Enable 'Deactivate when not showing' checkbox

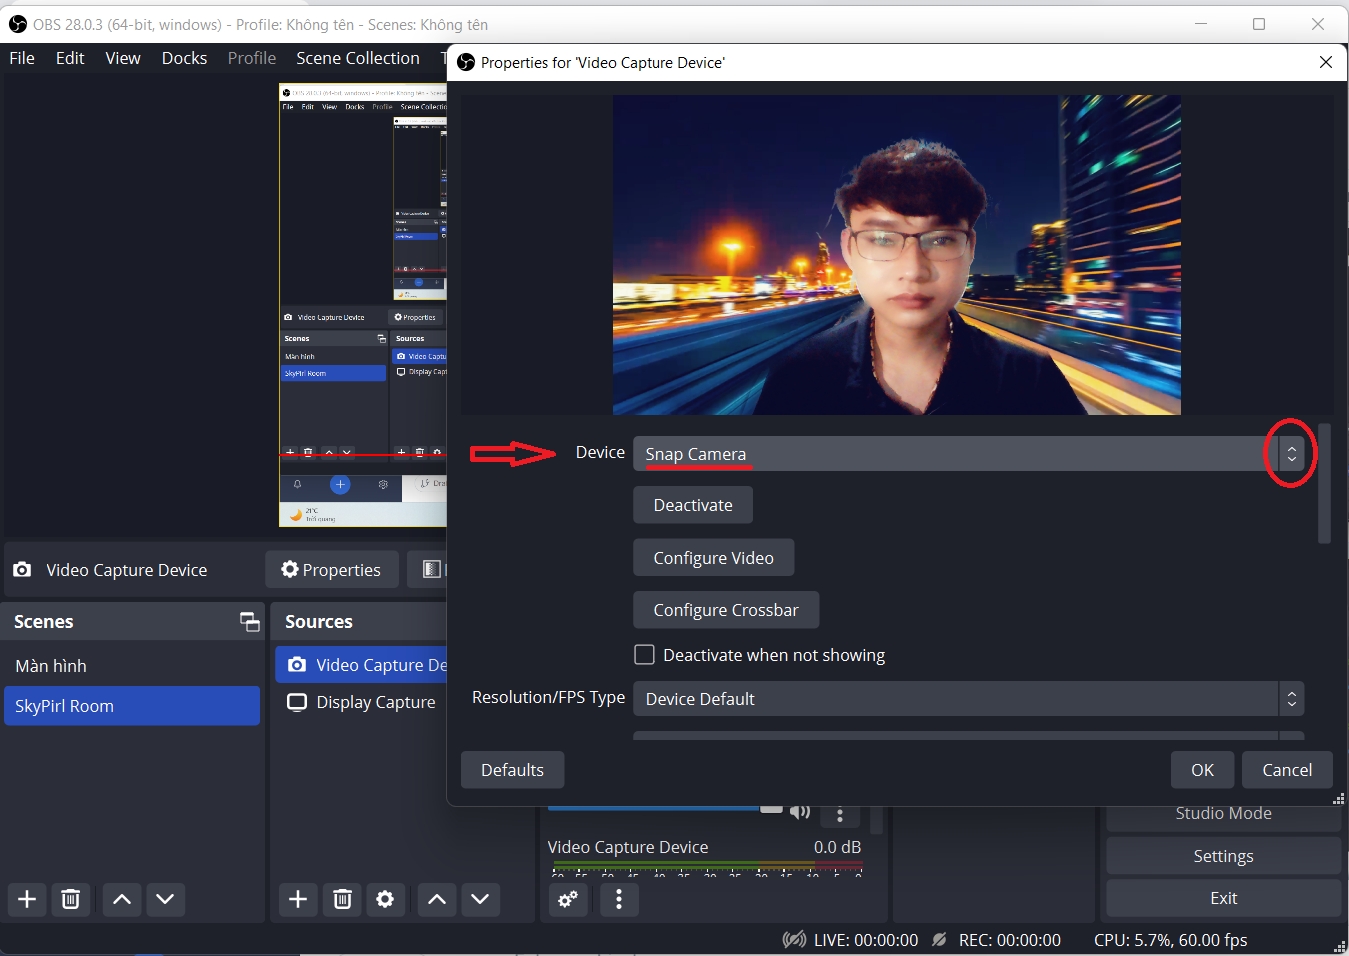(x=645, y=655)
